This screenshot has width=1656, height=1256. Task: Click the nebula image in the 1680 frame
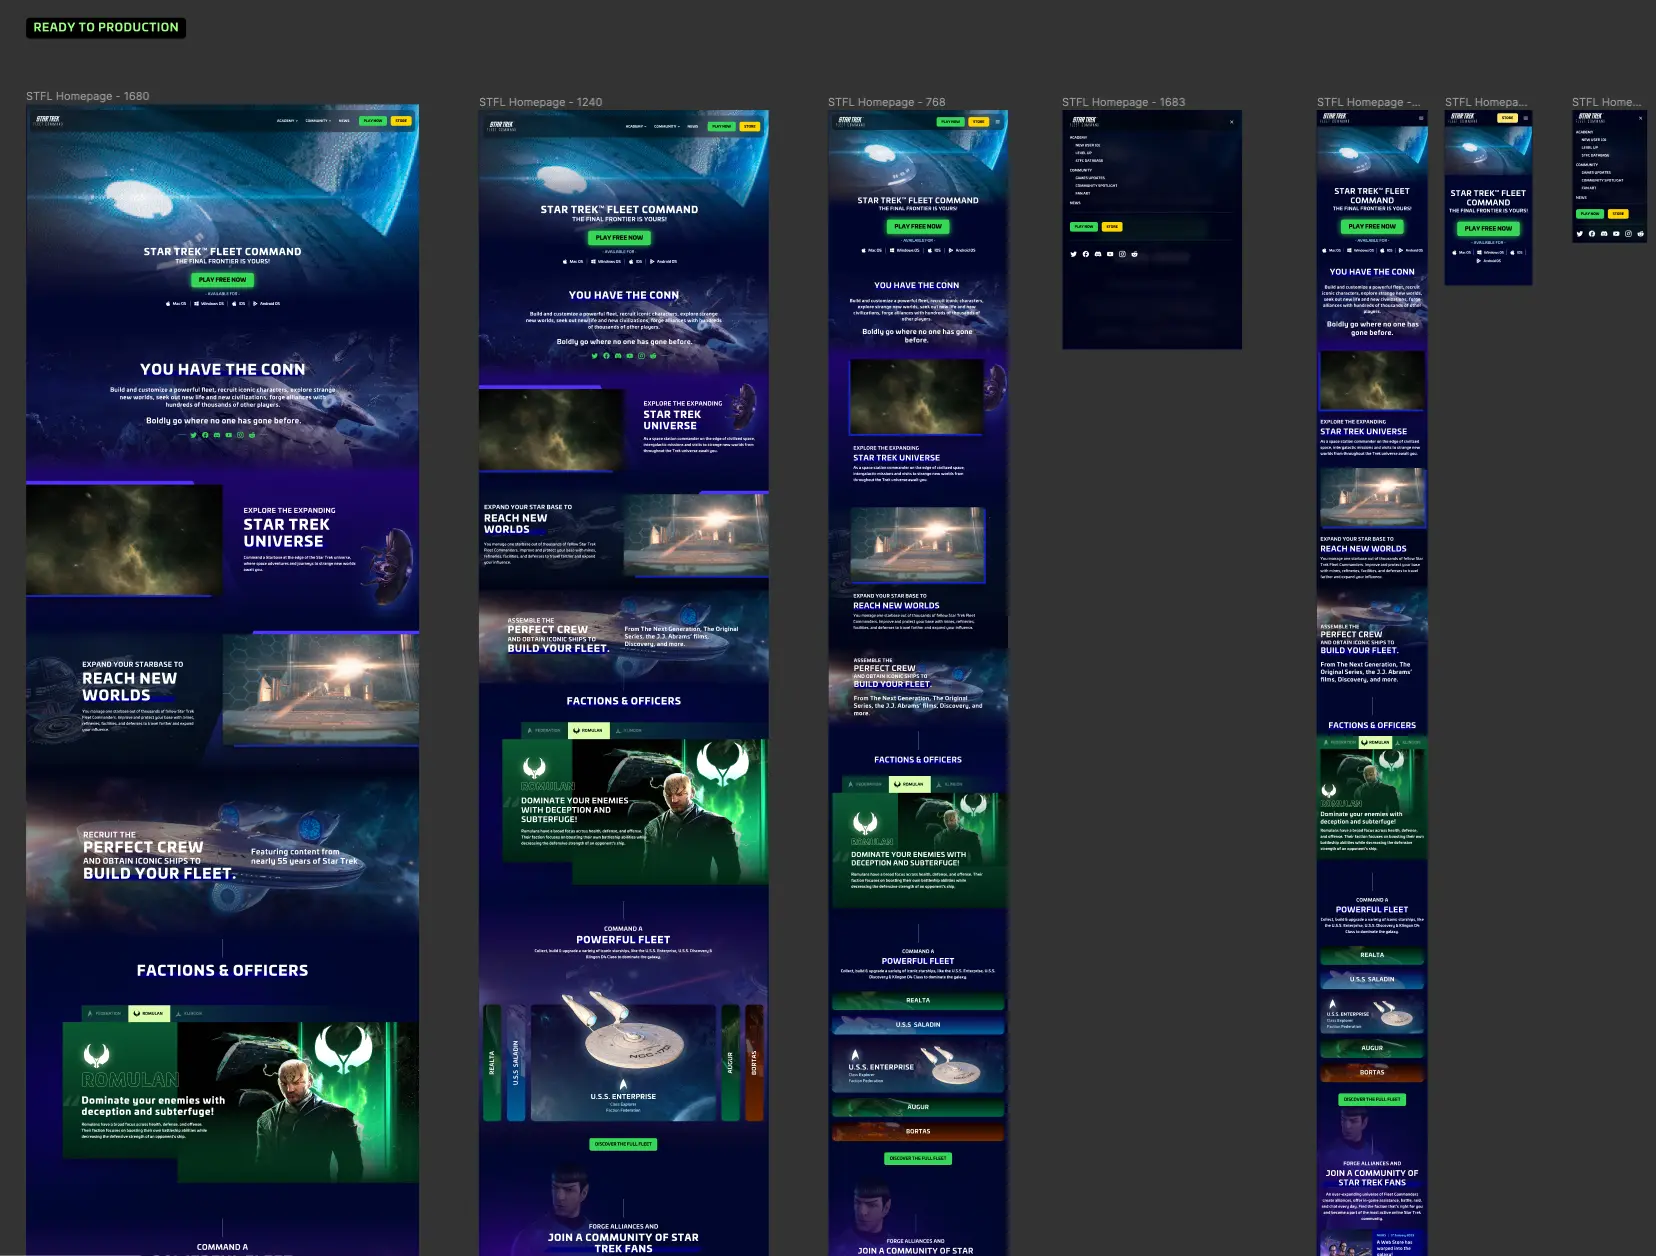[x=125, y=540]
